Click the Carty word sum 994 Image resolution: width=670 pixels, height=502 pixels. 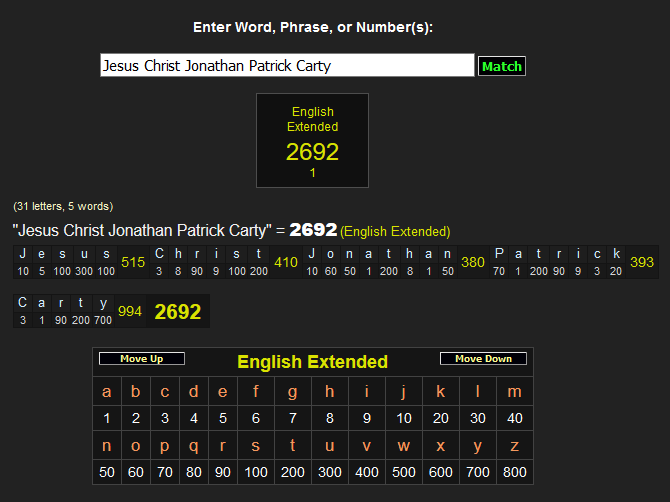pos(130,311)
